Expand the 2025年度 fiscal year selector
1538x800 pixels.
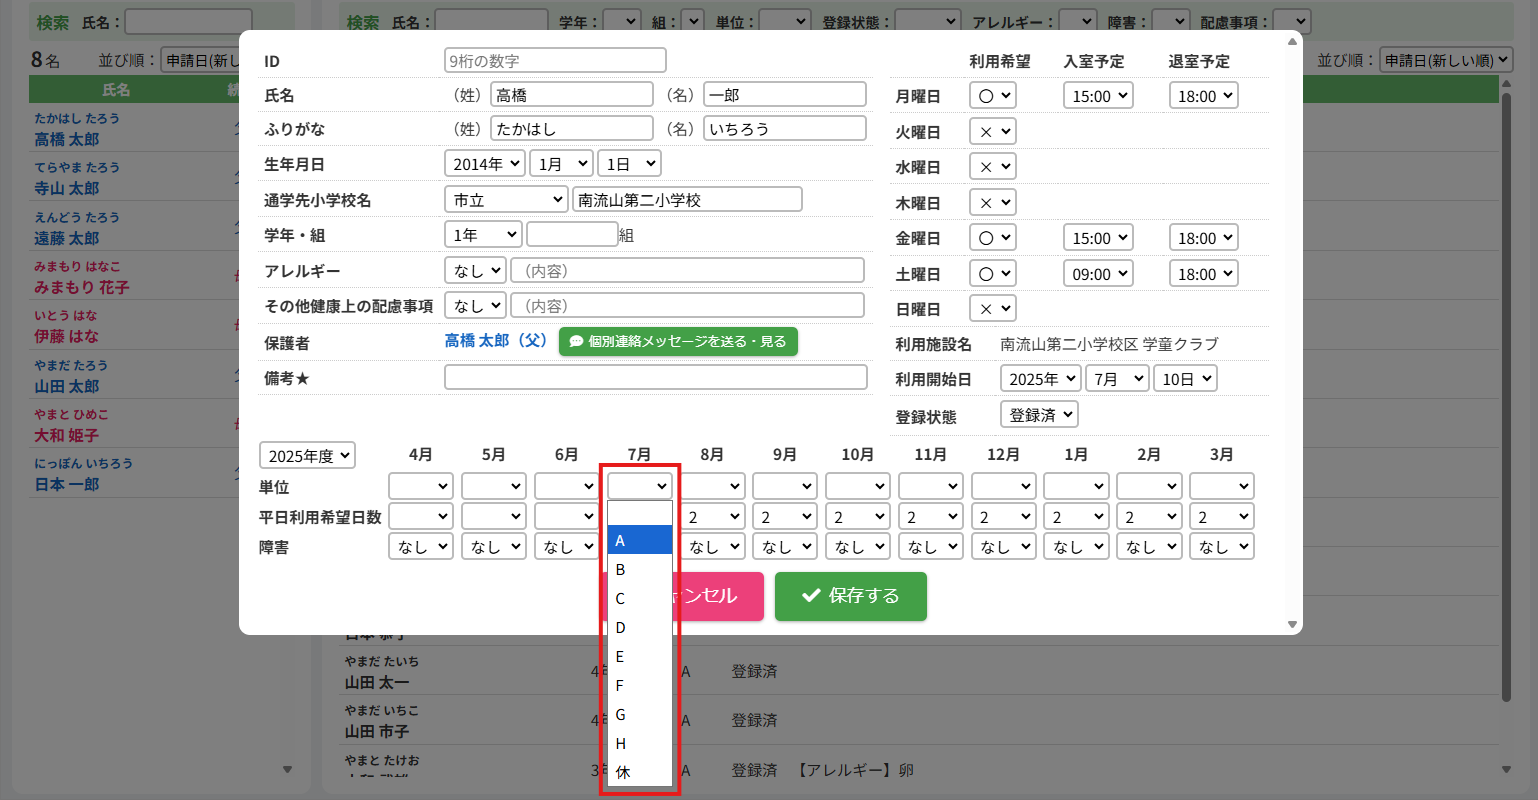pos(308,456)
